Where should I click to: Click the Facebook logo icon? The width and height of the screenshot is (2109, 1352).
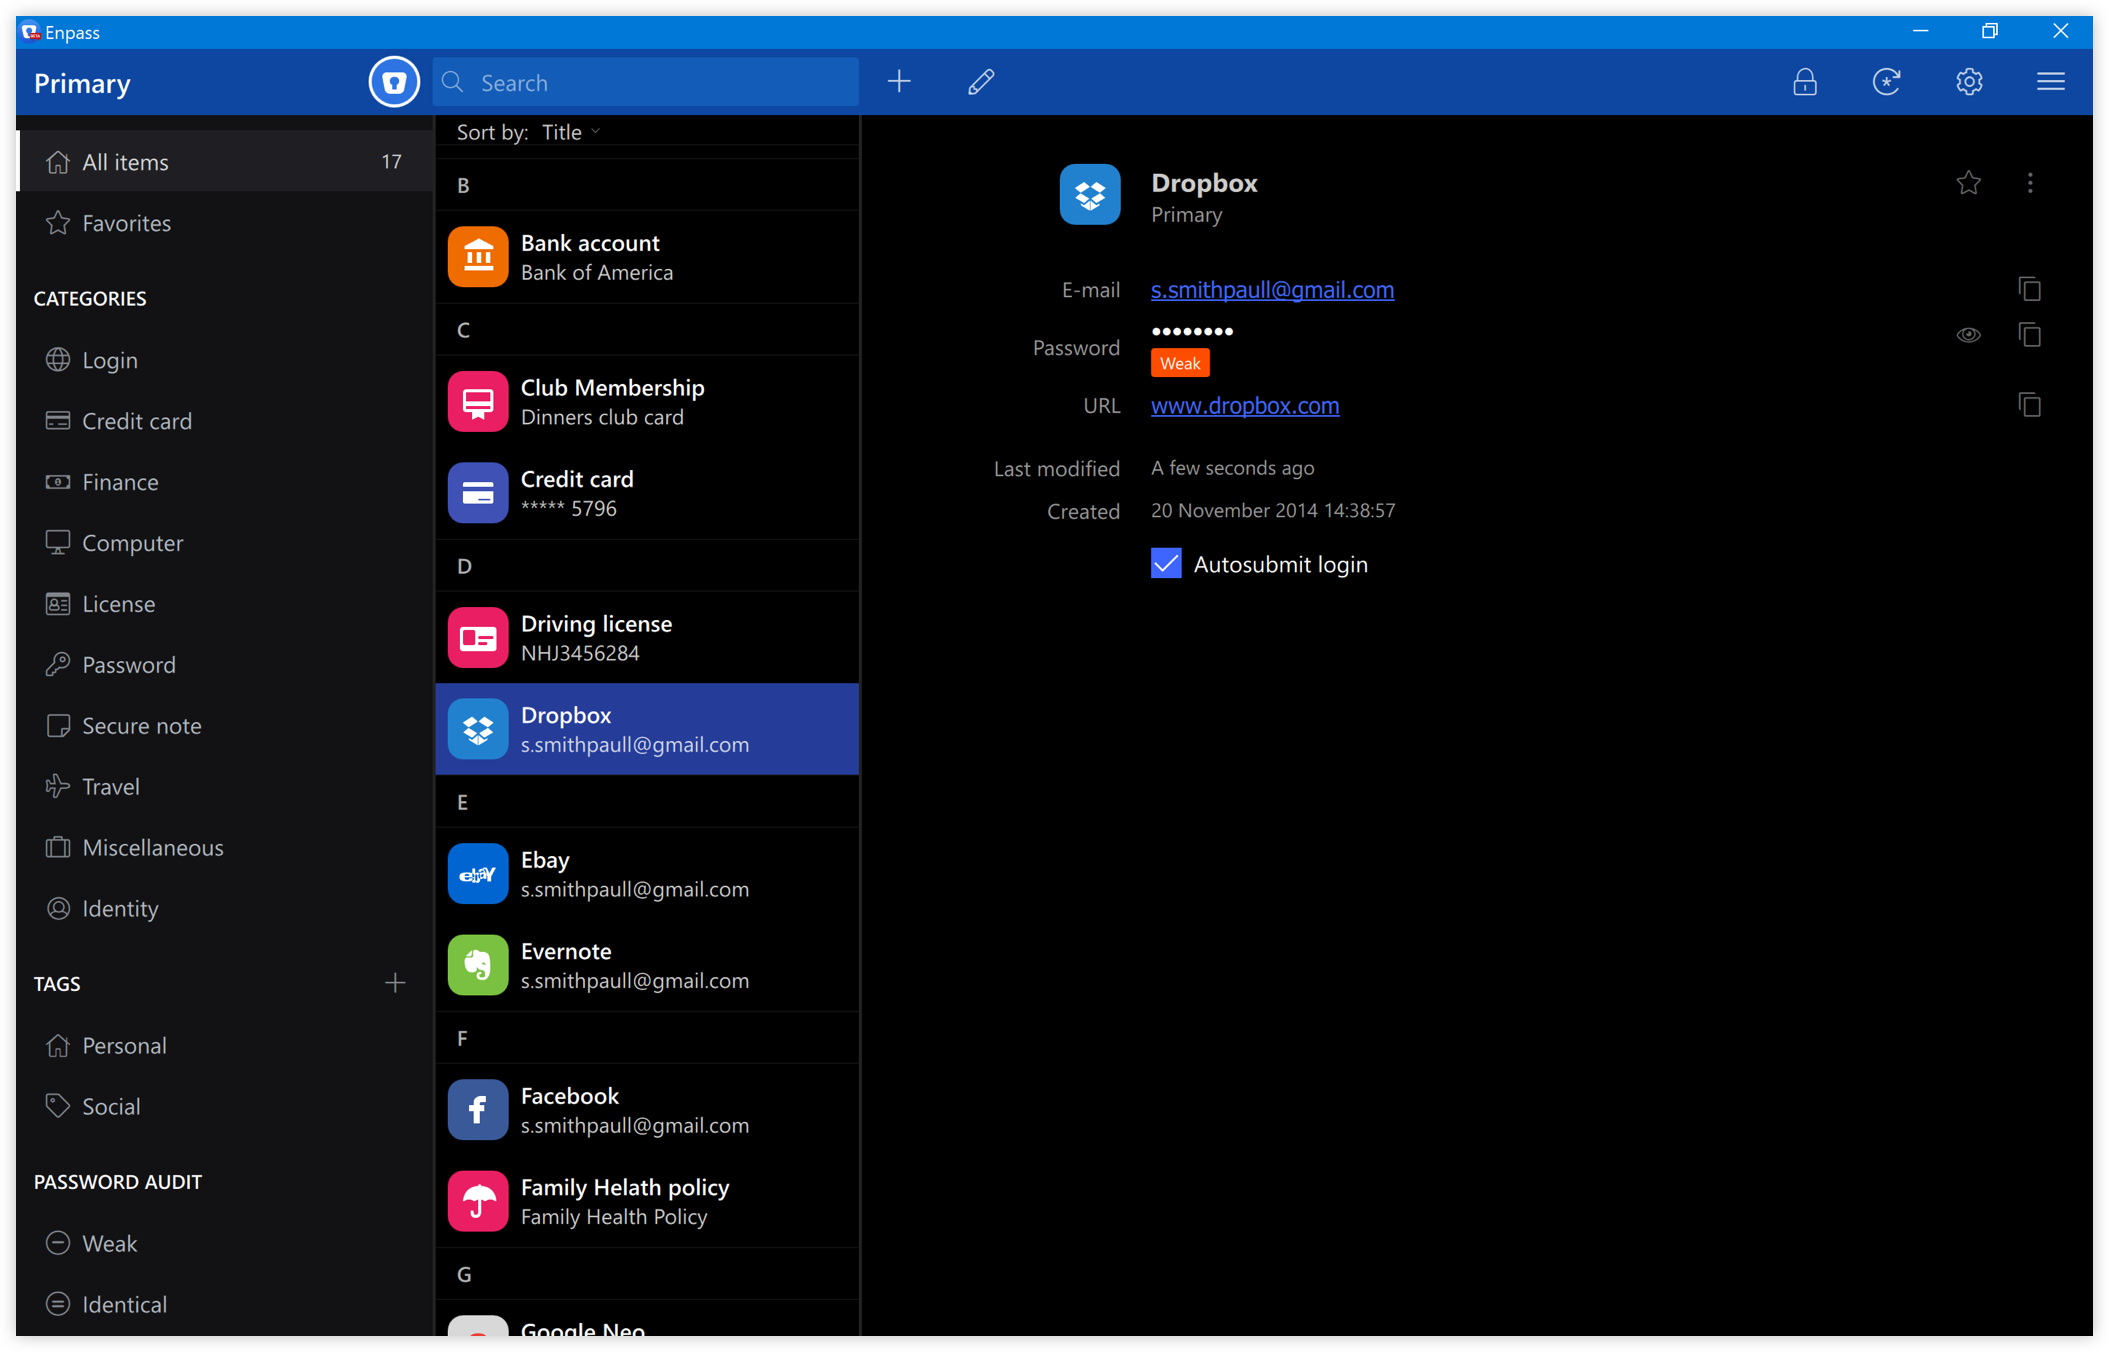click(x=478, y=1110)
